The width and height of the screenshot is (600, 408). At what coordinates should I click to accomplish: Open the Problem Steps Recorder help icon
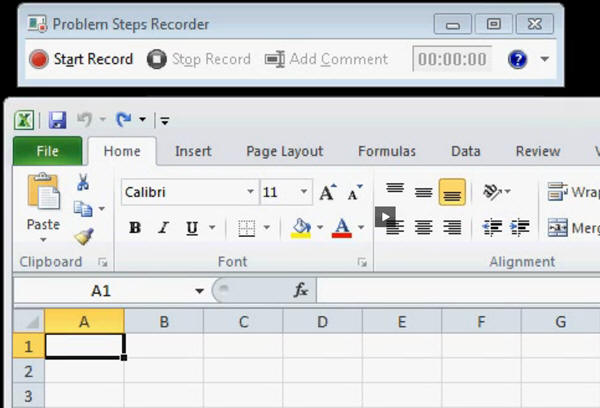click(517, 59)
